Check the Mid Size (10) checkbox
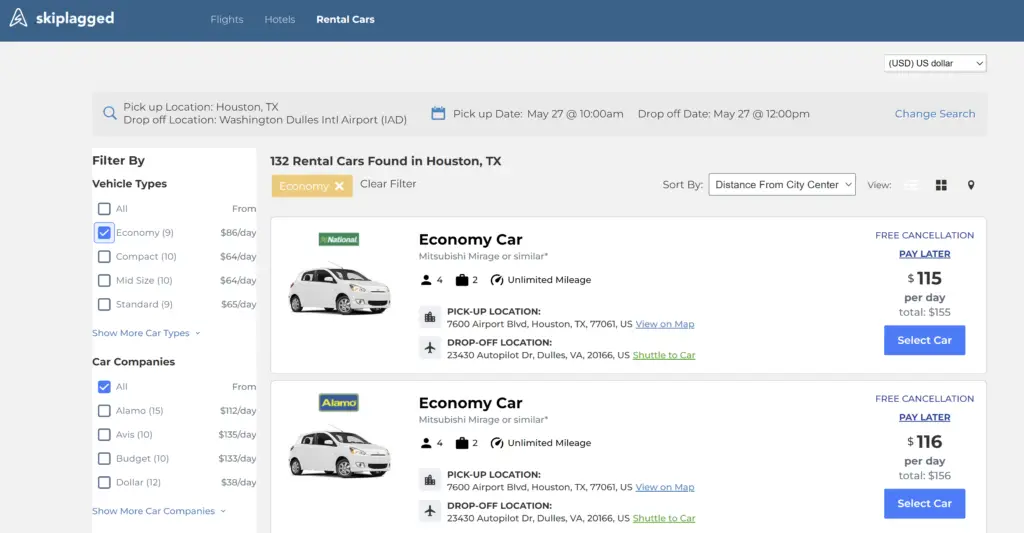1024x533 pixels. (x=104, y=280)
